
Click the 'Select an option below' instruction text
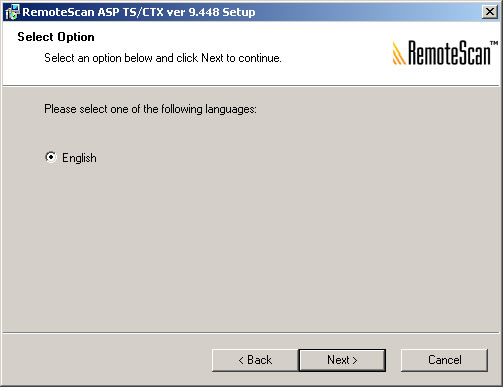click(163, 58)
